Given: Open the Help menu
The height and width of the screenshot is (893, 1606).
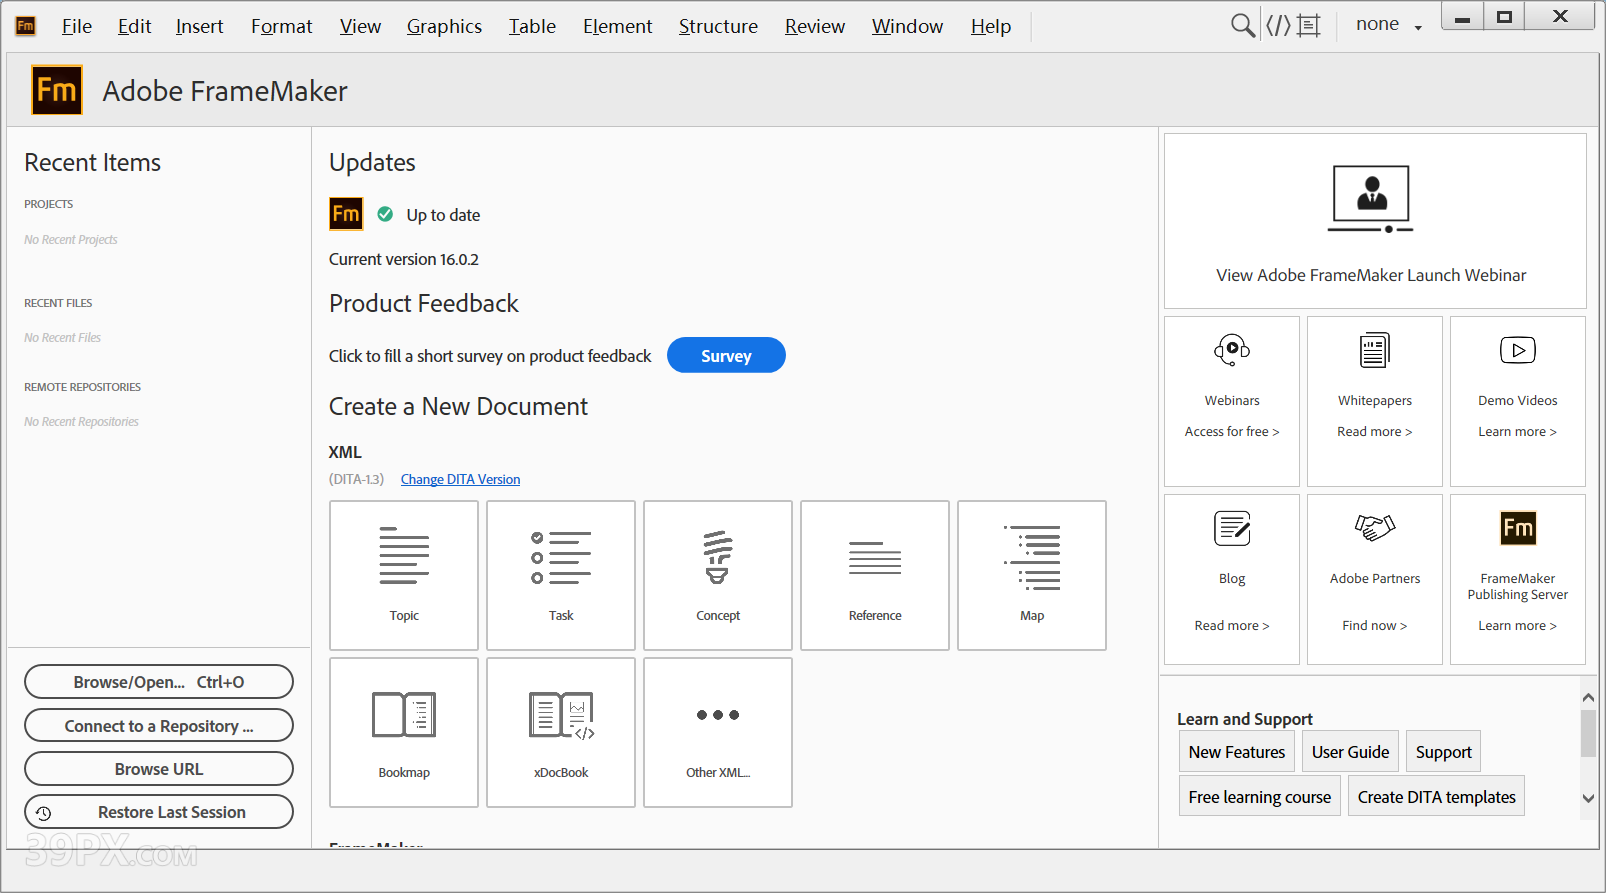Looking at the screenshot, I should [x=990, y=26].
